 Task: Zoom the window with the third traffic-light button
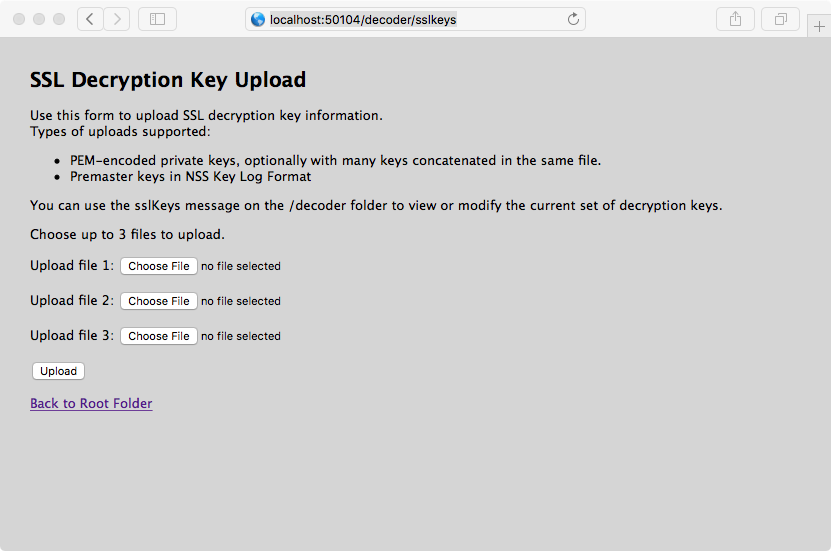(x=59, y=19)
